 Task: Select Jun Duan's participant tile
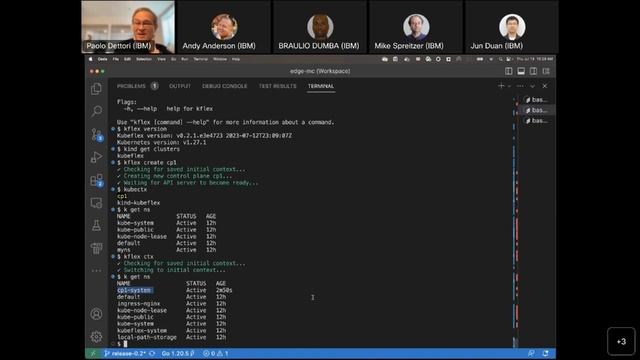[512, 27]
